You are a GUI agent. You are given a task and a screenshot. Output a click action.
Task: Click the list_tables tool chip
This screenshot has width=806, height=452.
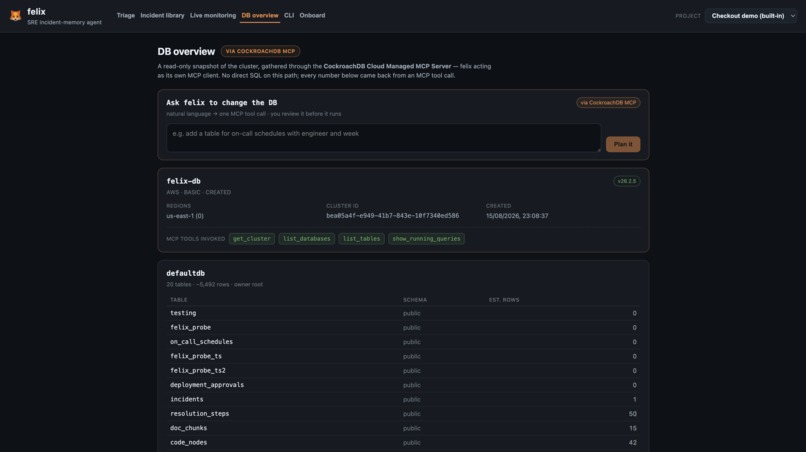click(361, 239)
